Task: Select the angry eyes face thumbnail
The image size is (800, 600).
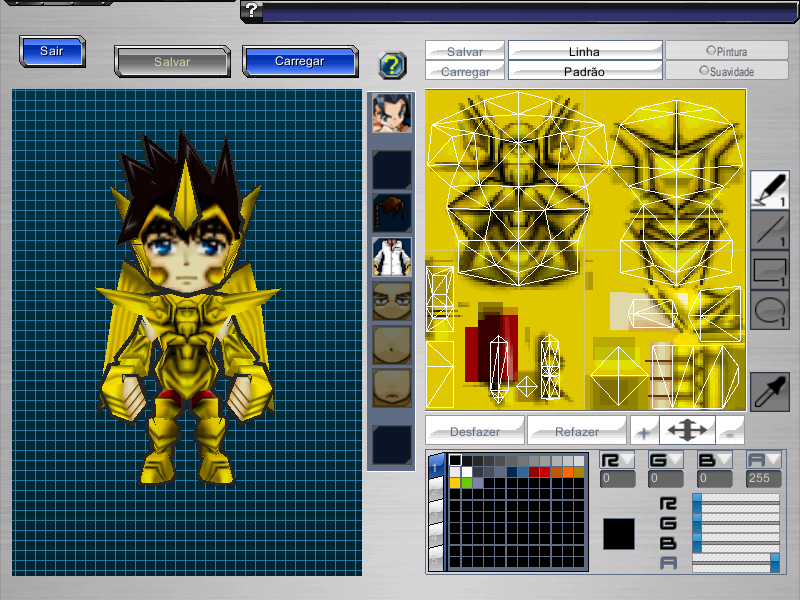Action: coord(392,301)
